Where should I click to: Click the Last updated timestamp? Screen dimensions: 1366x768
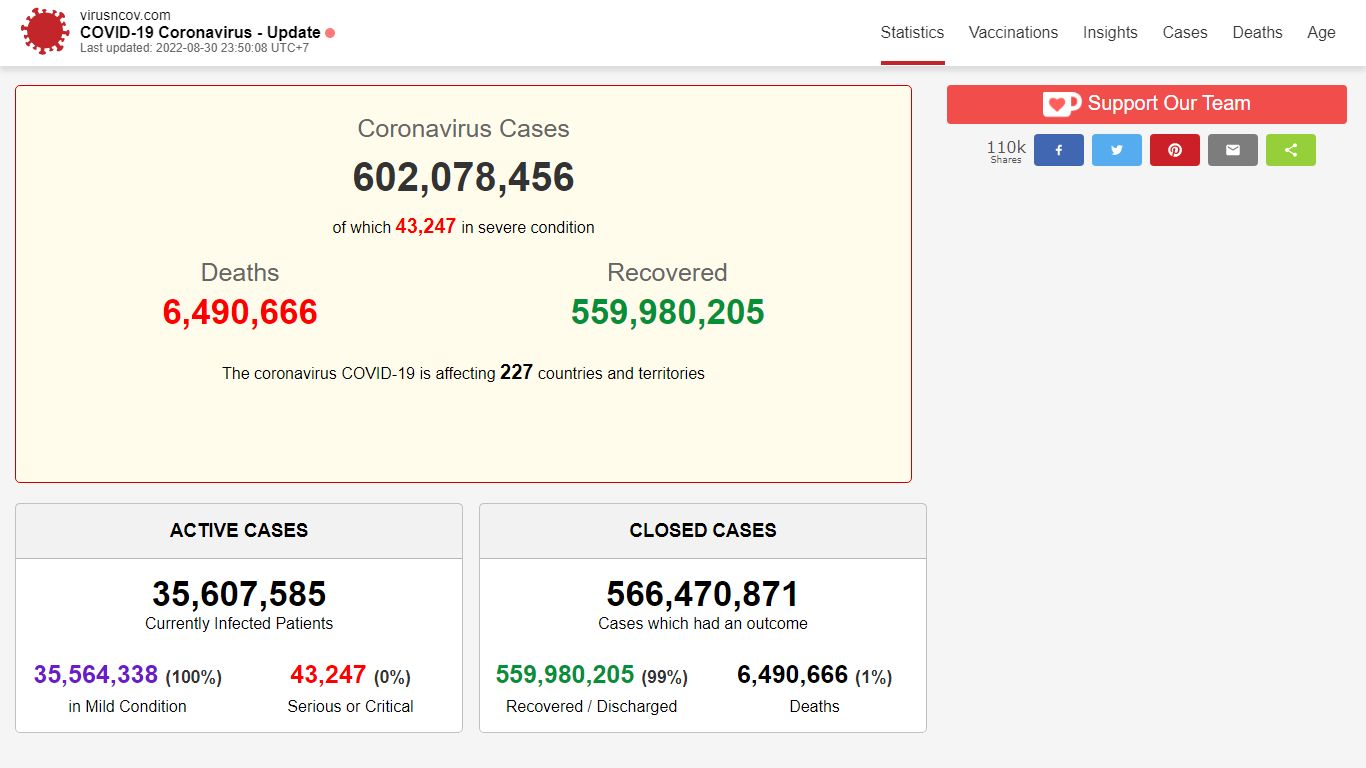click(194, 48)
